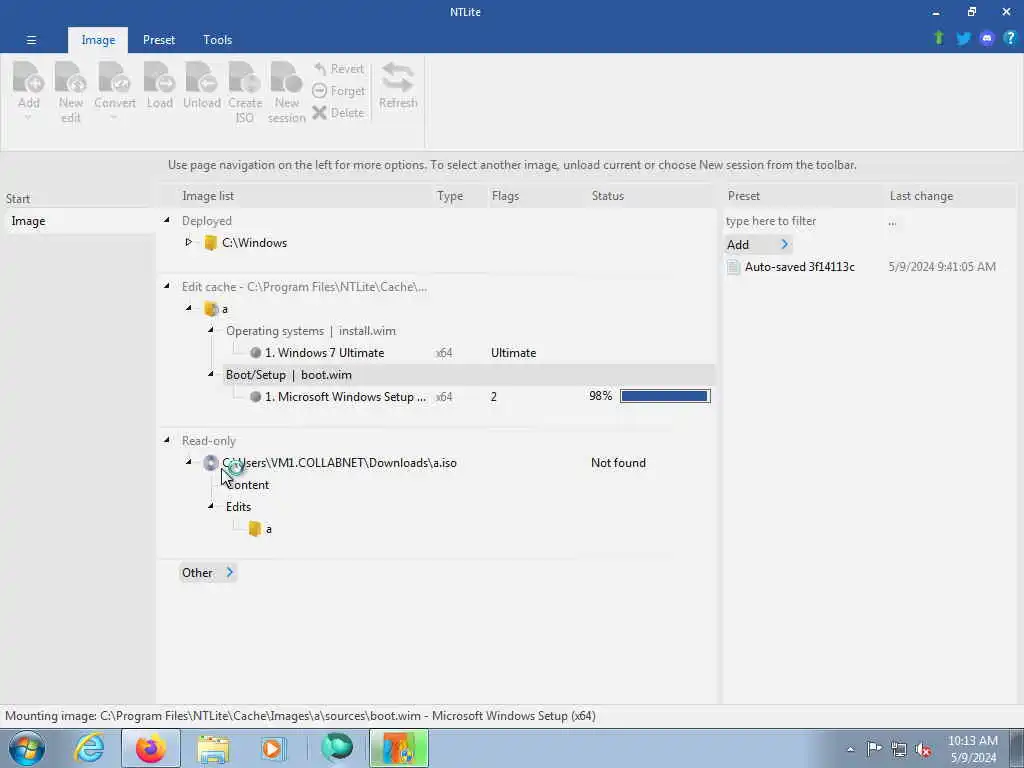Open the Twitter link icon
This screenshot has height=768, width=1024.
(x=963, y=39)
